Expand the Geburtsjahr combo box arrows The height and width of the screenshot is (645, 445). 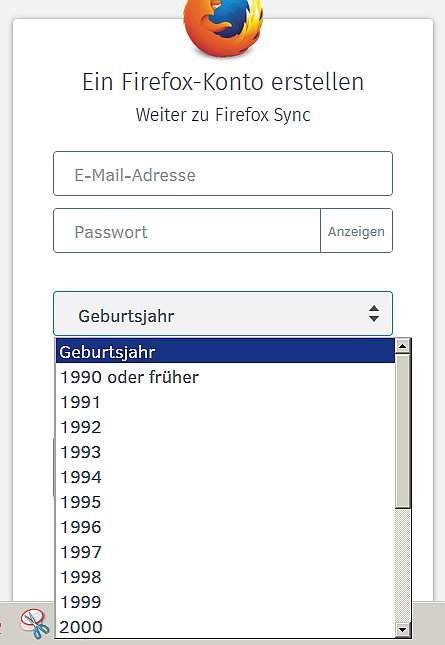(x=373, y=313)
